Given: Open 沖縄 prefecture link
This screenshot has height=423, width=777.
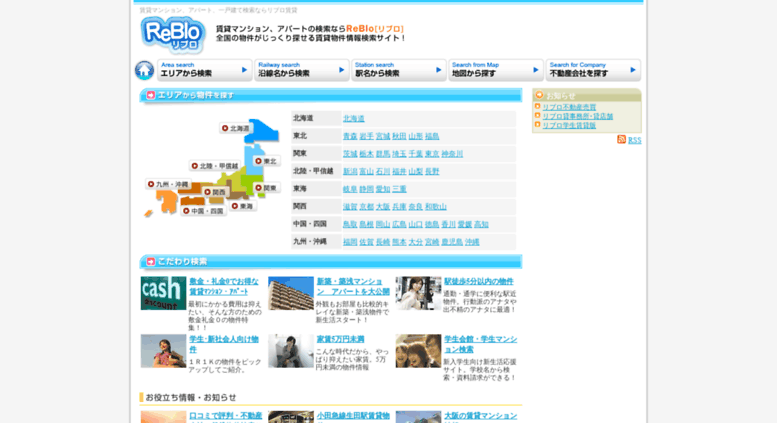Looking at the screenshot, I should pos(472,242).
